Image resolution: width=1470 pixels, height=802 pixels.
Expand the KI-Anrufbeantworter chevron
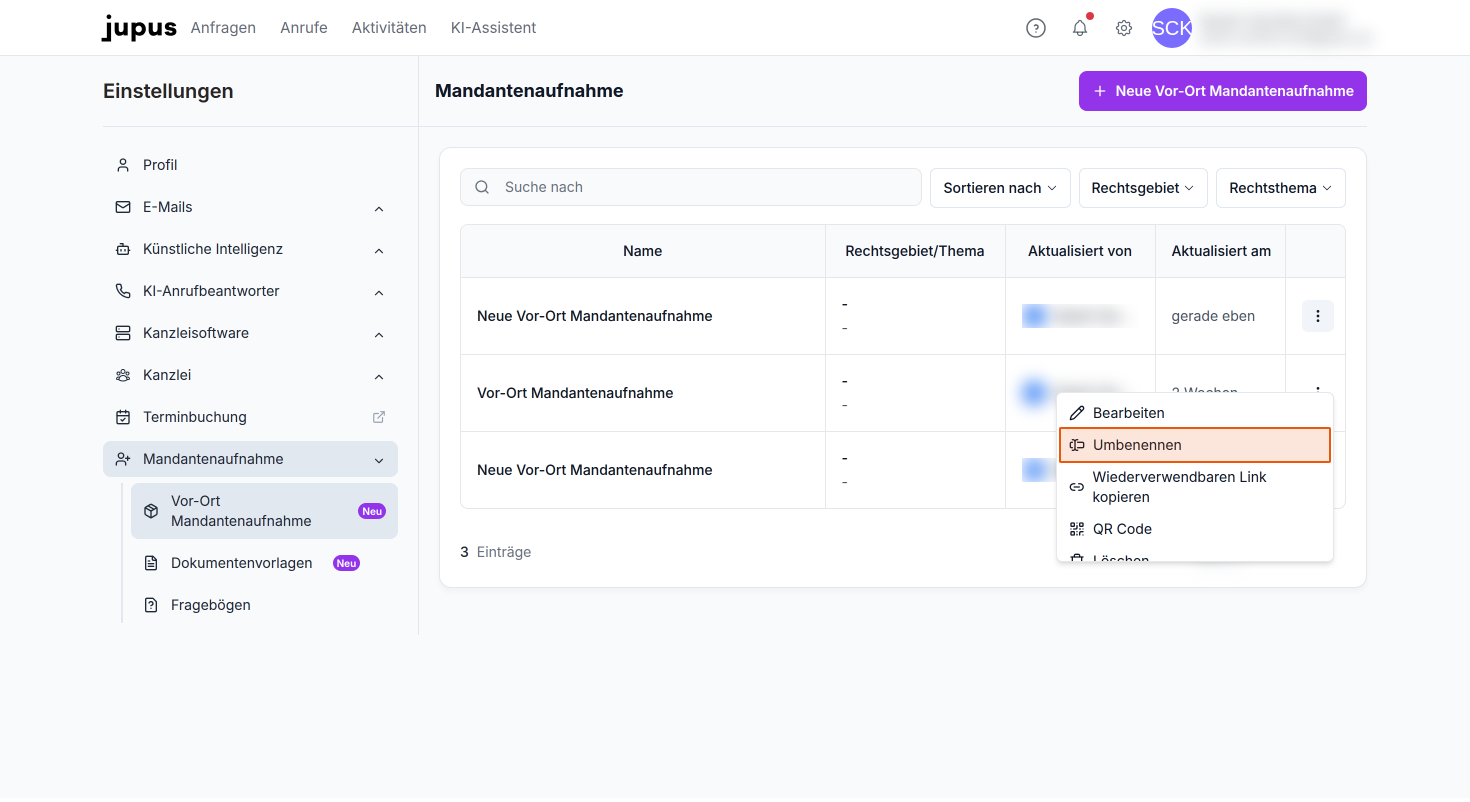coord(379,293)
